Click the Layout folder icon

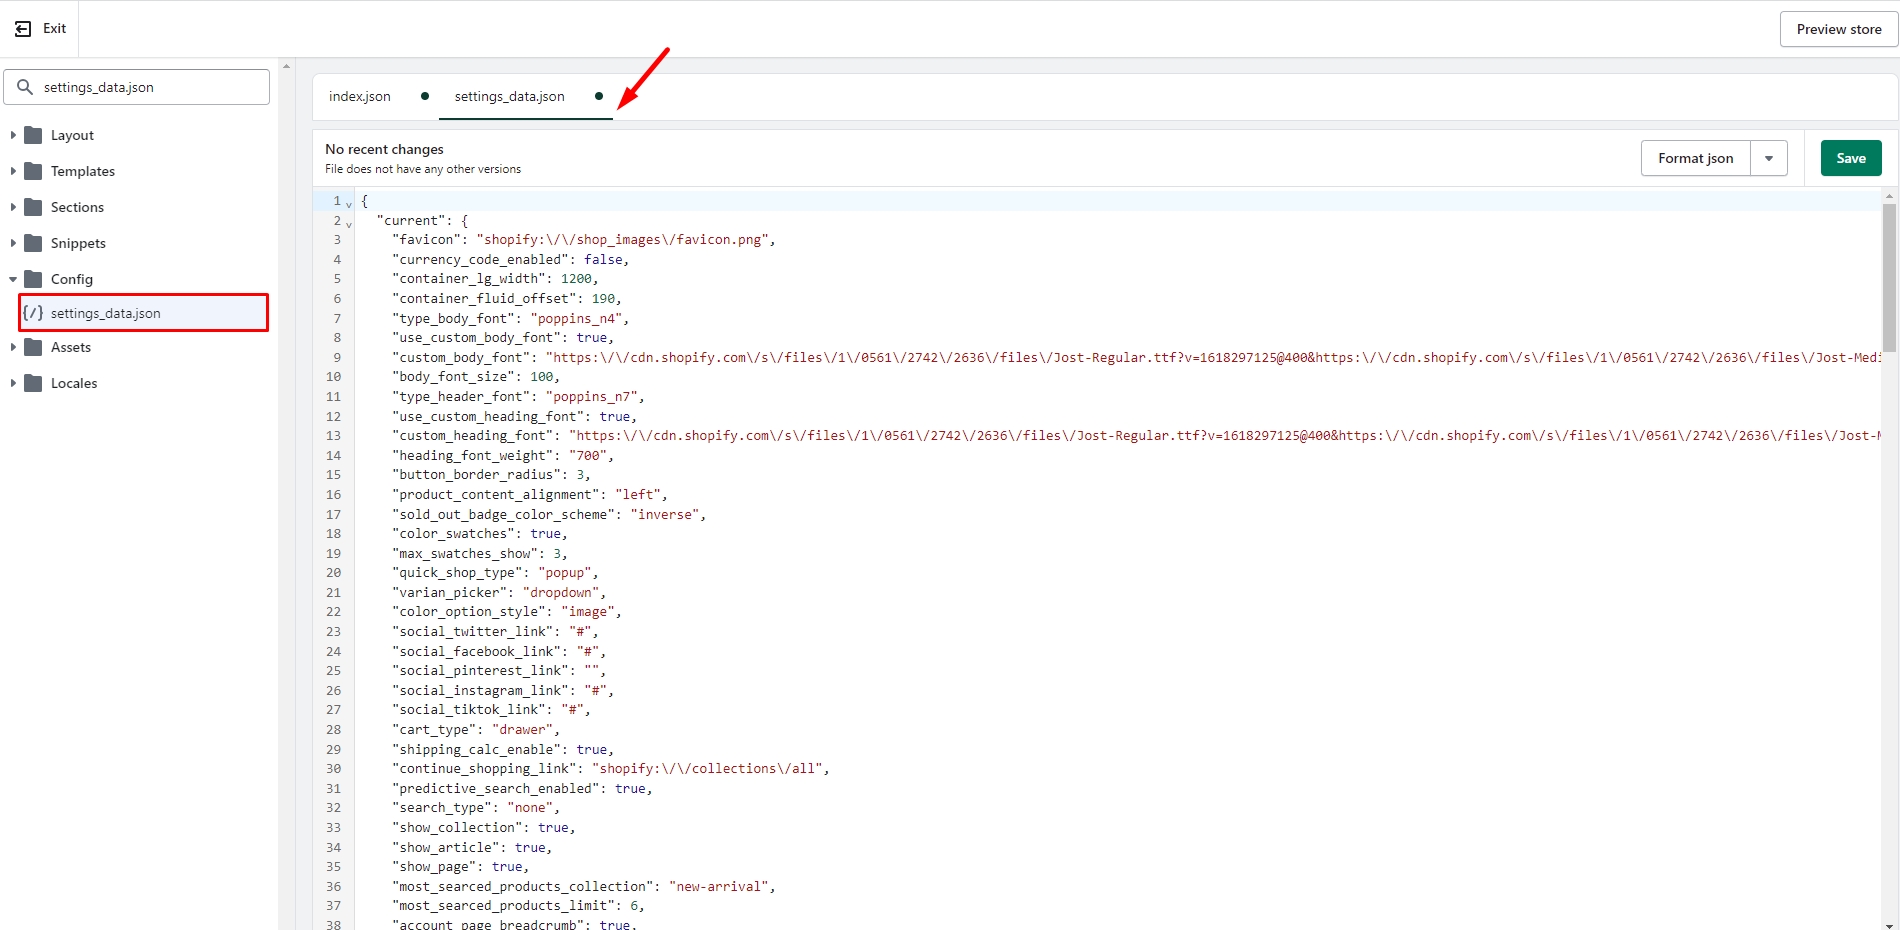33,135
